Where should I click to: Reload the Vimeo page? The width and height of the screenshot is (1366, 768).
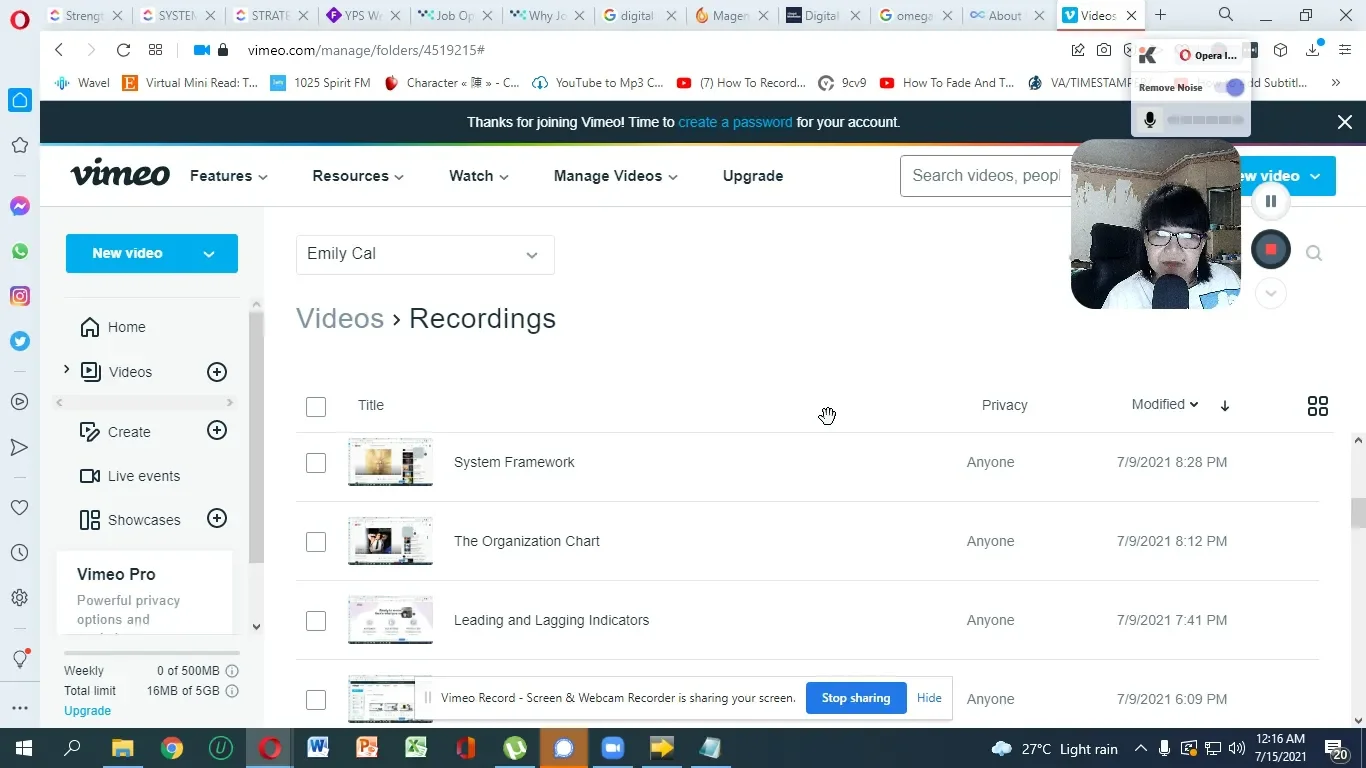coord(123,50)
